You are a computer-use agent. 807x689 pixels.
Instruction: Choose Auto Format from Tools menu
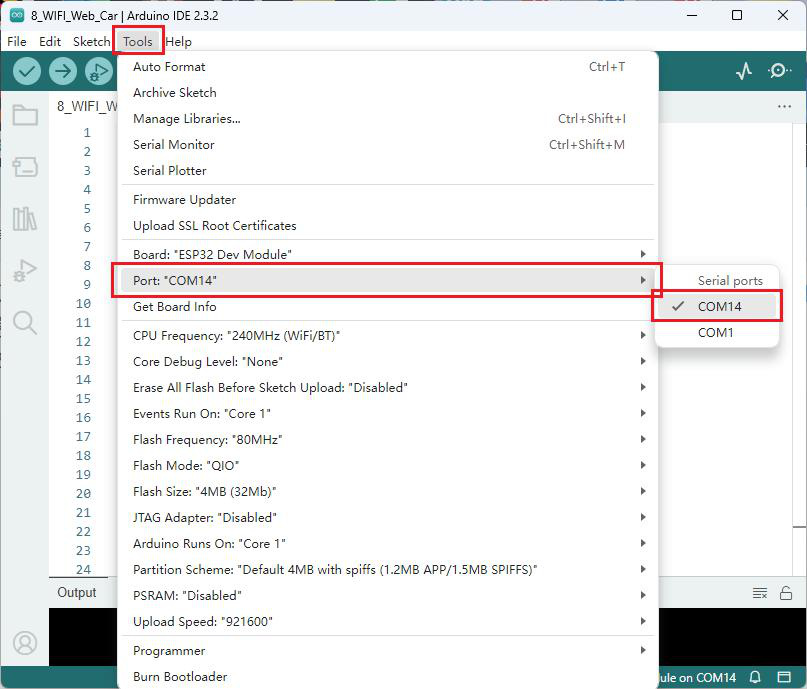(x=388, y=66)
